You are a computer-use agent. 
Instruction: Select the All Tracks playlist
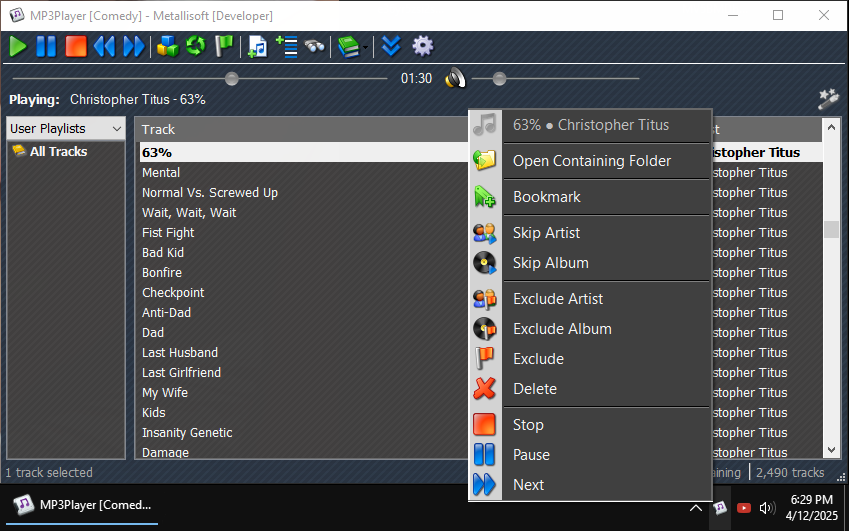[x=58, y=152]
